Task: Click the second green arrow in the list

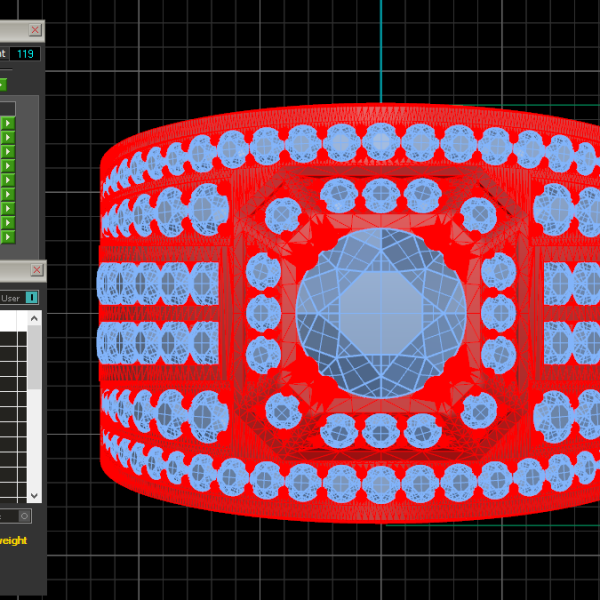Action: point(7,137)
